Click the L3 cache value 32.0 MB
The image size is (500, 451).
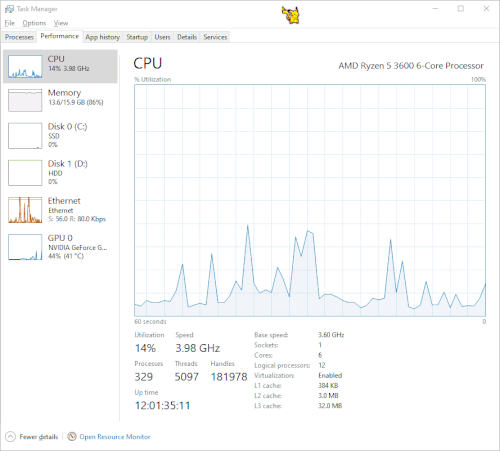[330, 406]
